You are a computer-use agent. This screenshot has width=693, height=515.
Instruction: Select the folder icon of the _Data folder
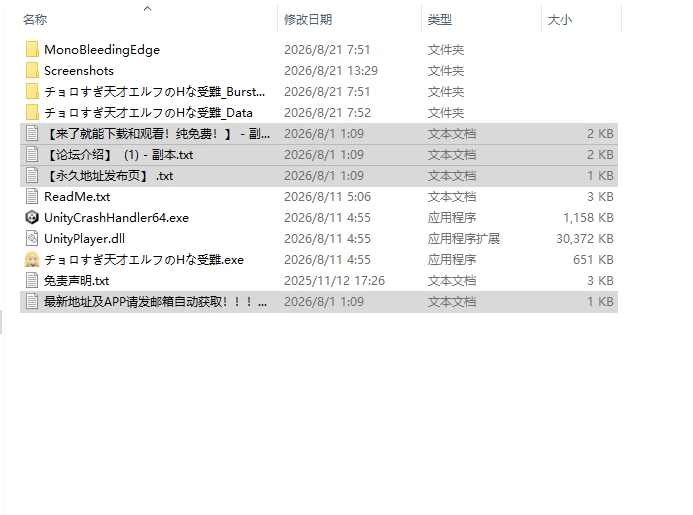point(32,113)
